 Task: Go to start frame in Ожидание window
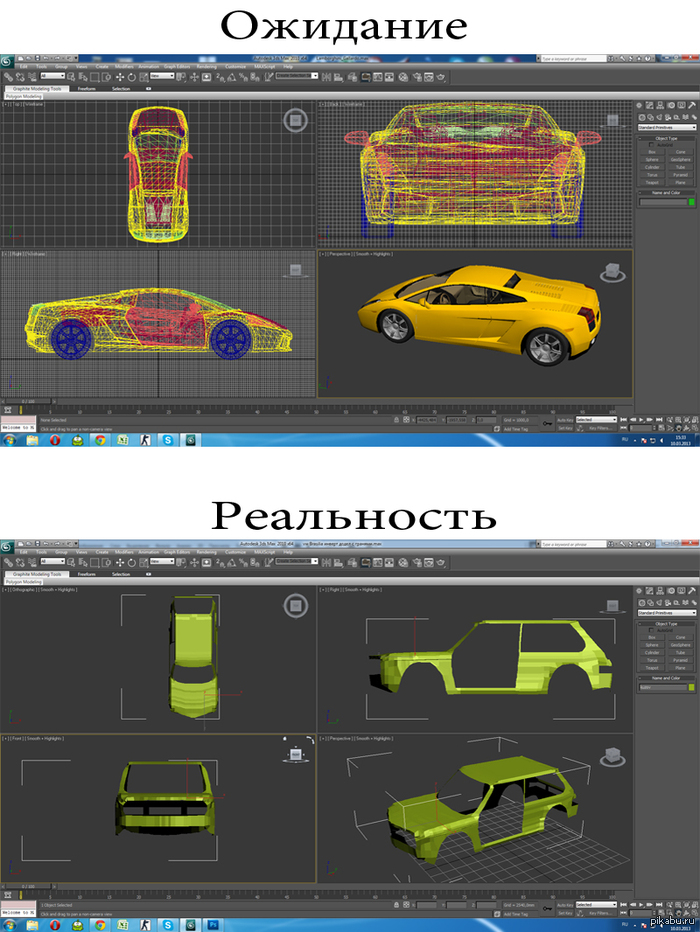pos(624,420)
